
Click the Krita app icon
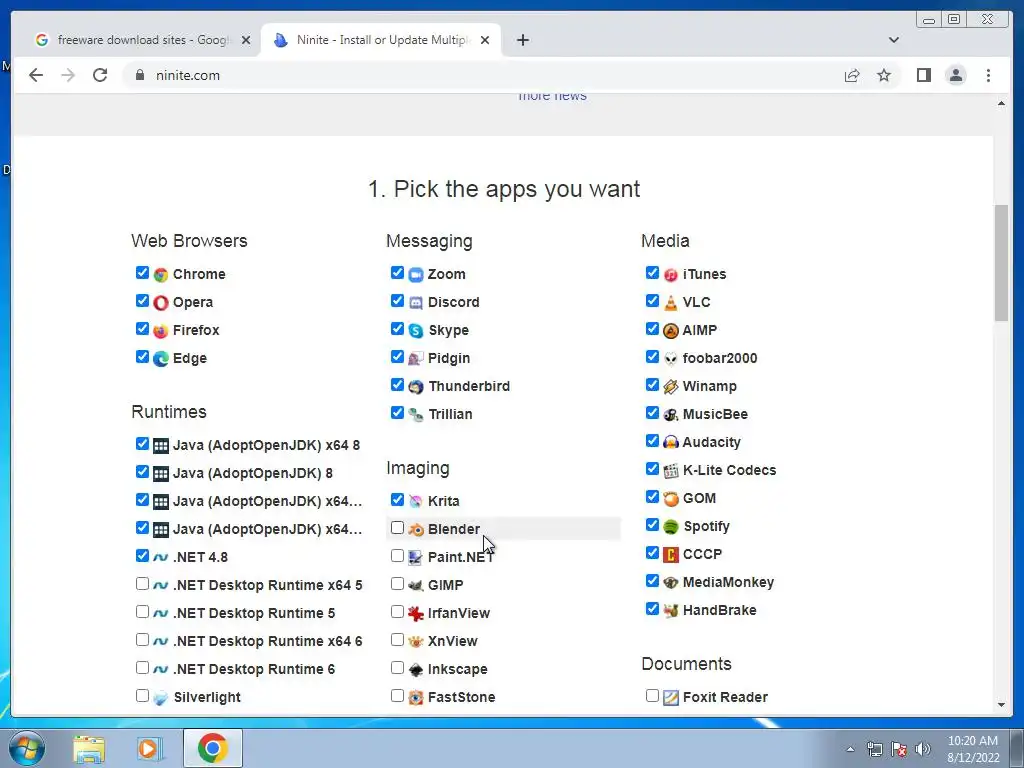coord(415,502)
